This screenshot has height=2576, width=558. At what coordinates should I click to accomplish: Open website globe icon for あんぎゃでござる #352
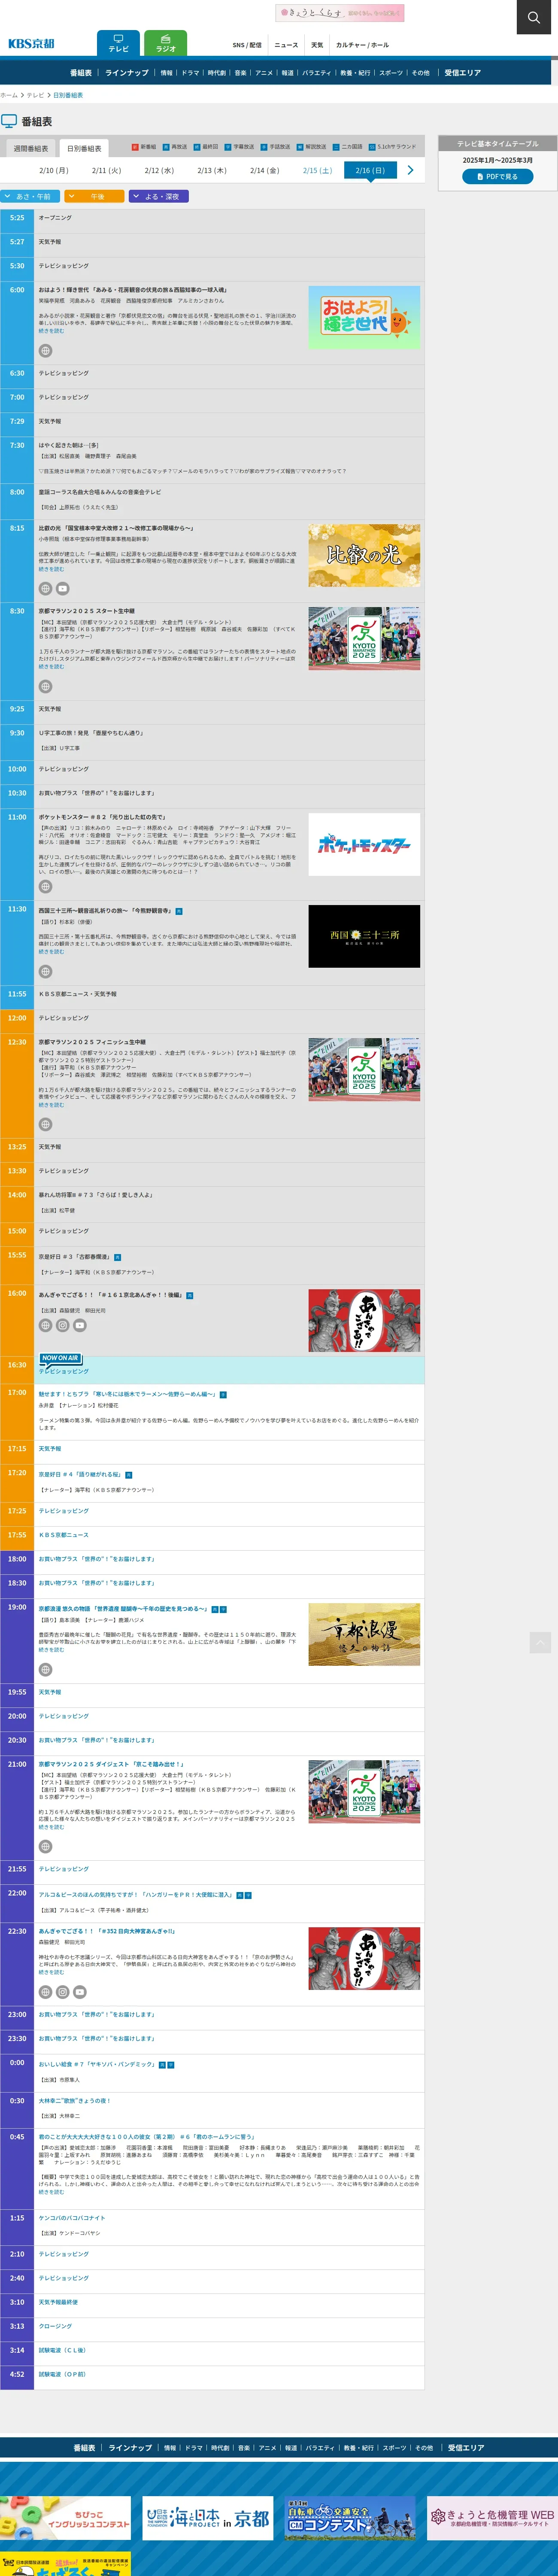45,1992
